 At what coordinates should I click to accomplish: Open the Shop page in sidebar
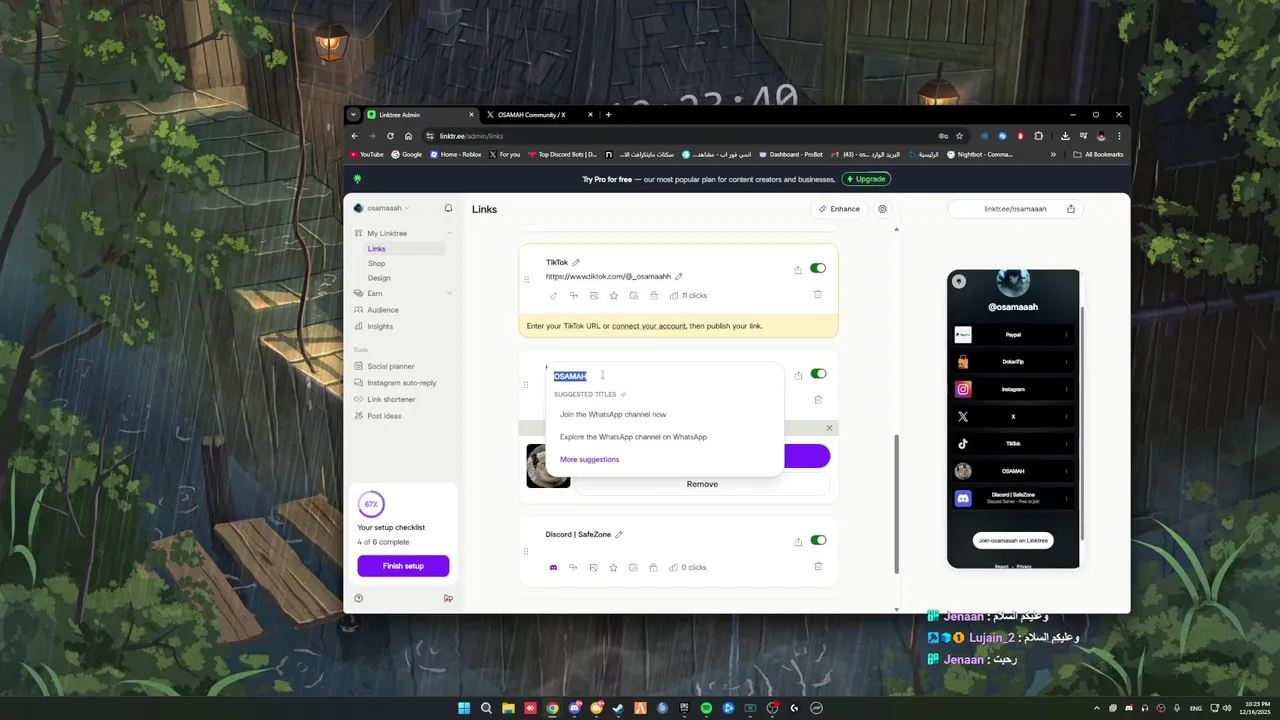pos(376,263)
